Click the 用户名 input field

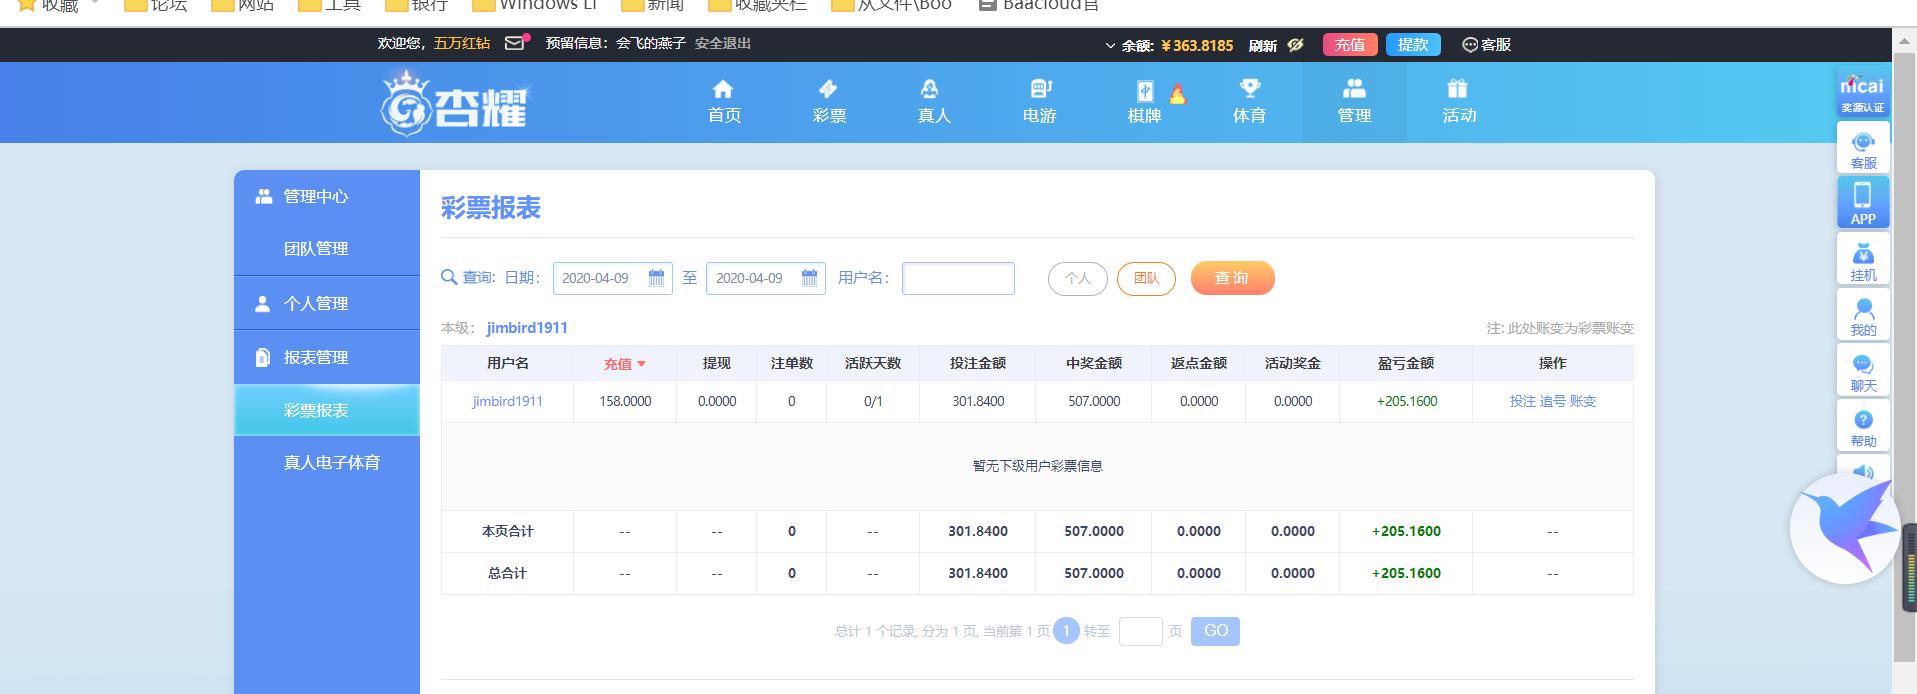[958, 278]
